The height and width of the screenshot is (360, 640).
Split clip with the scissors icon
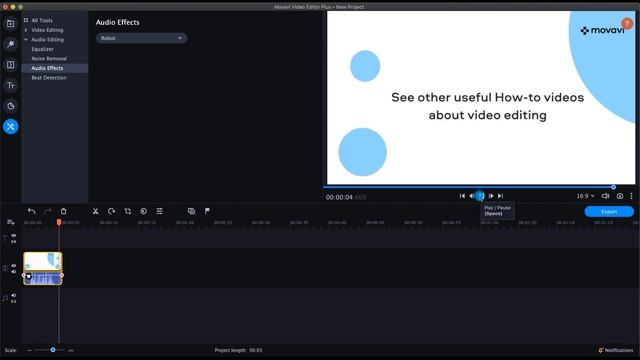click(96, 211)
